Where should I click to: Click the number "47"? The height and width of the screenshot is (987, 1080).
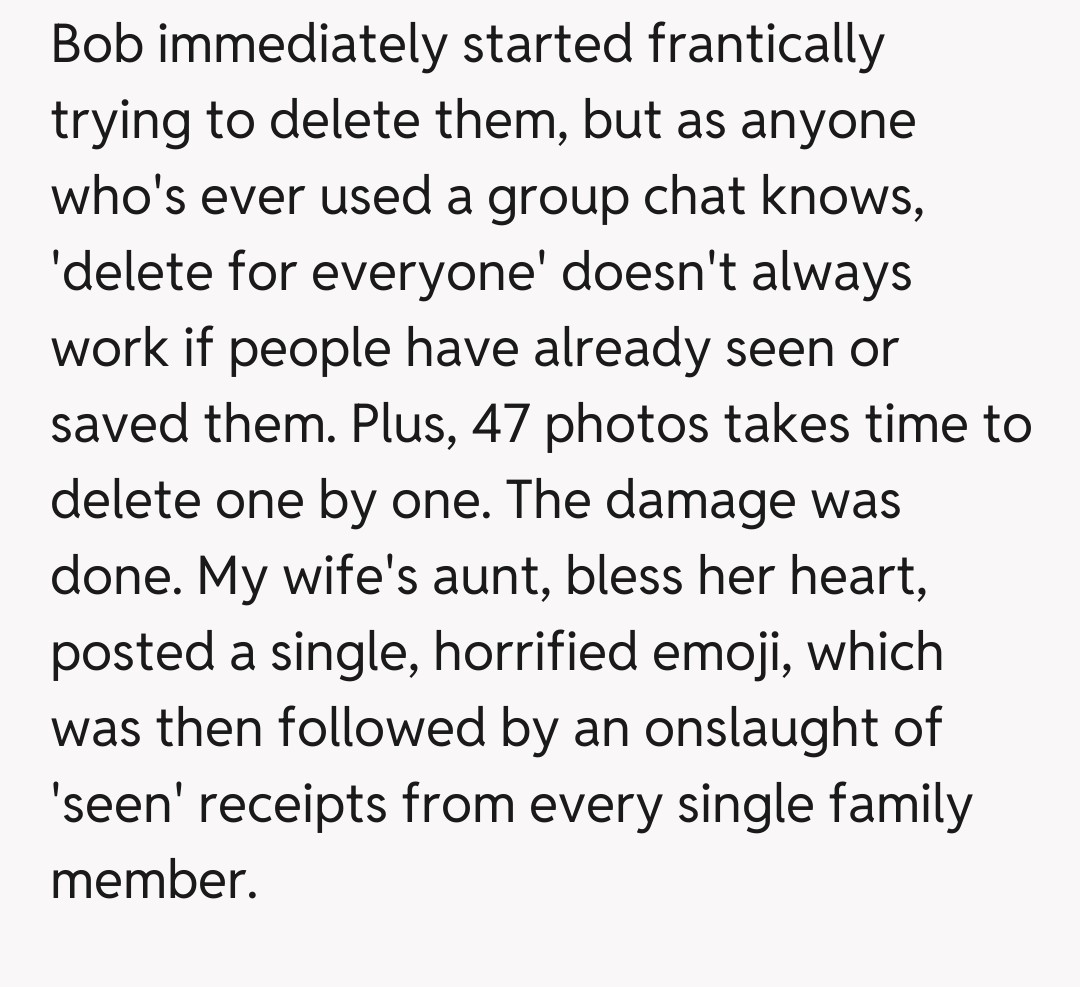click(x=501, y=426)
